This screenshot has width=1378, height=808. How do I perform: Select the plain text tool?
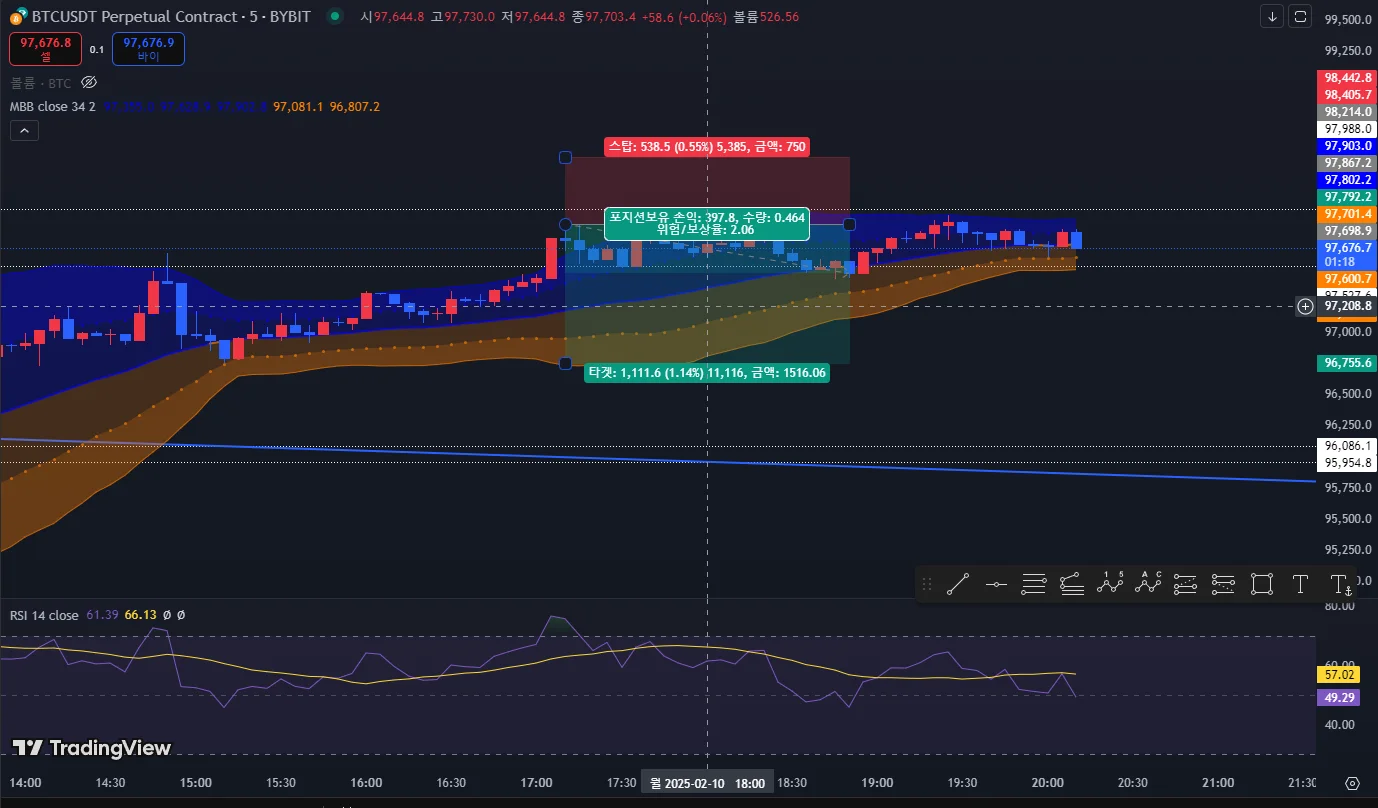1300,585
